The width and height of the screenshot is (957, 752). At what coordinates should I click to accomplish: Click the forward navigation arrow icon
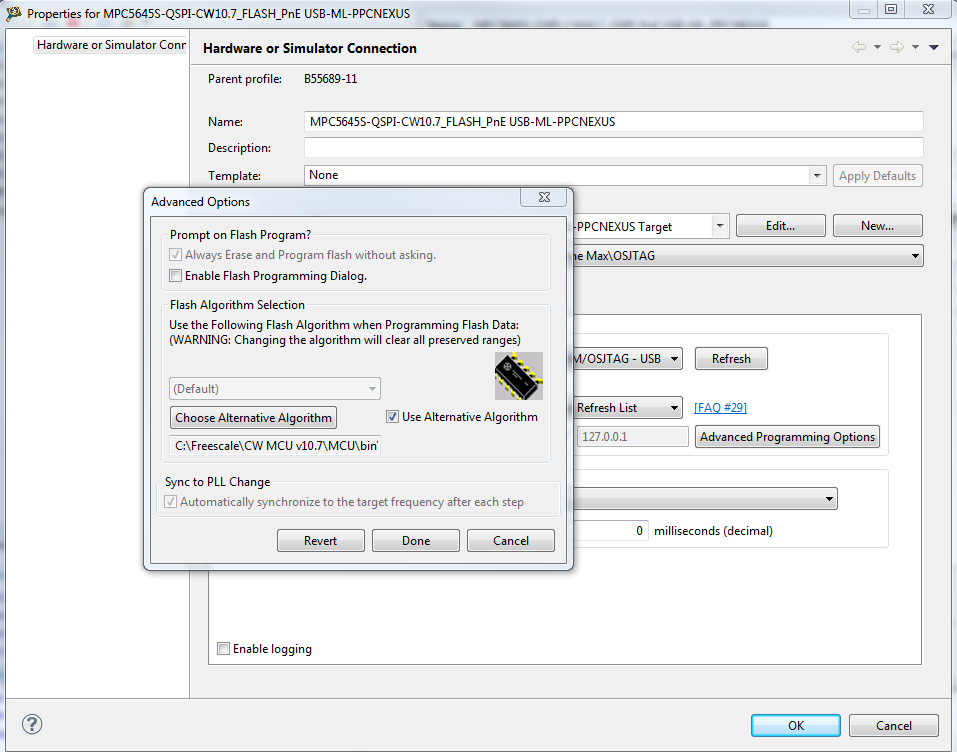point(897,47)
